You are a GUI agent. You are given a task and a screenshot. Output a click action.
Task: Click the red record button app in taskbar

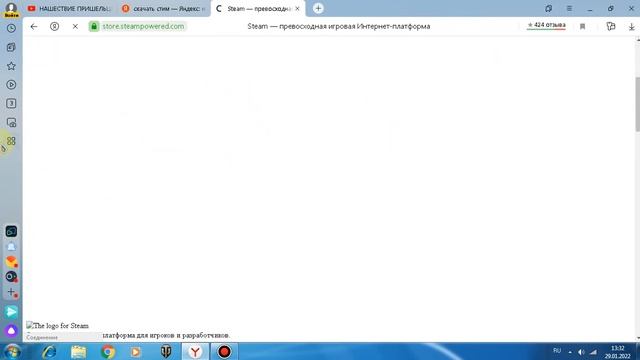coord(224,352)
